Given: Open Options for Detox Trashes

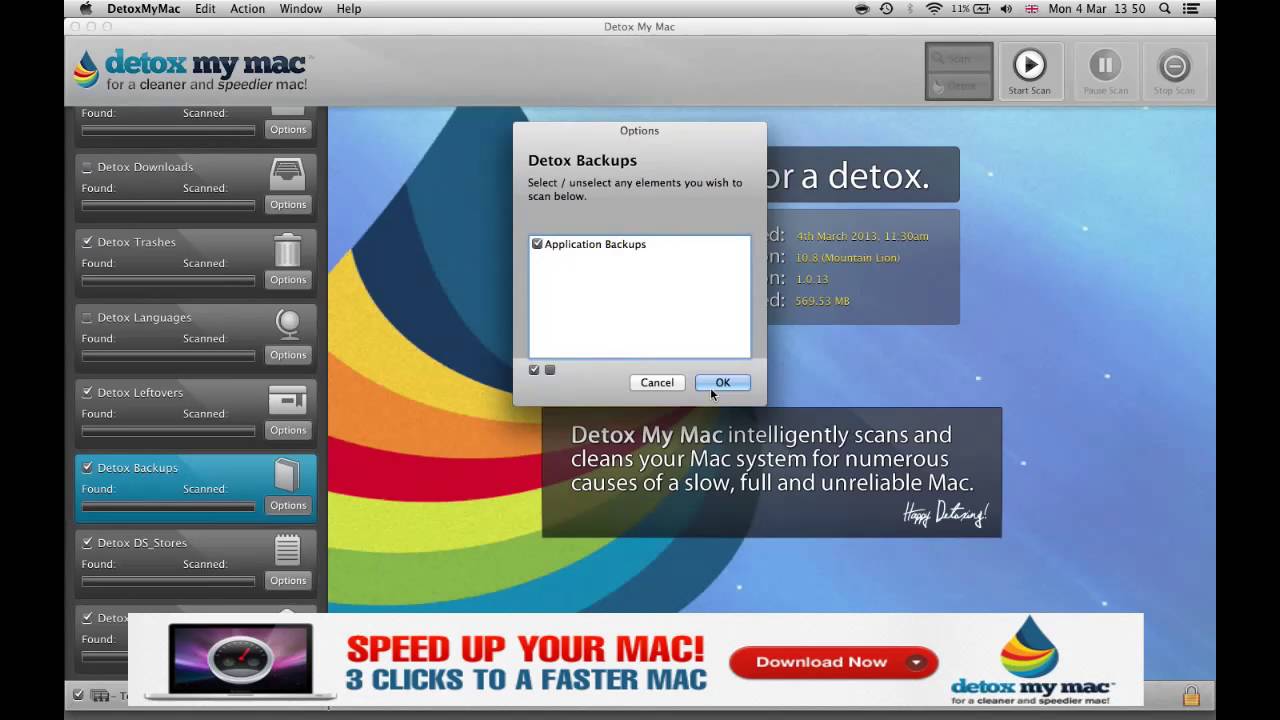Looking at the screenshot, I should [288, 280].
